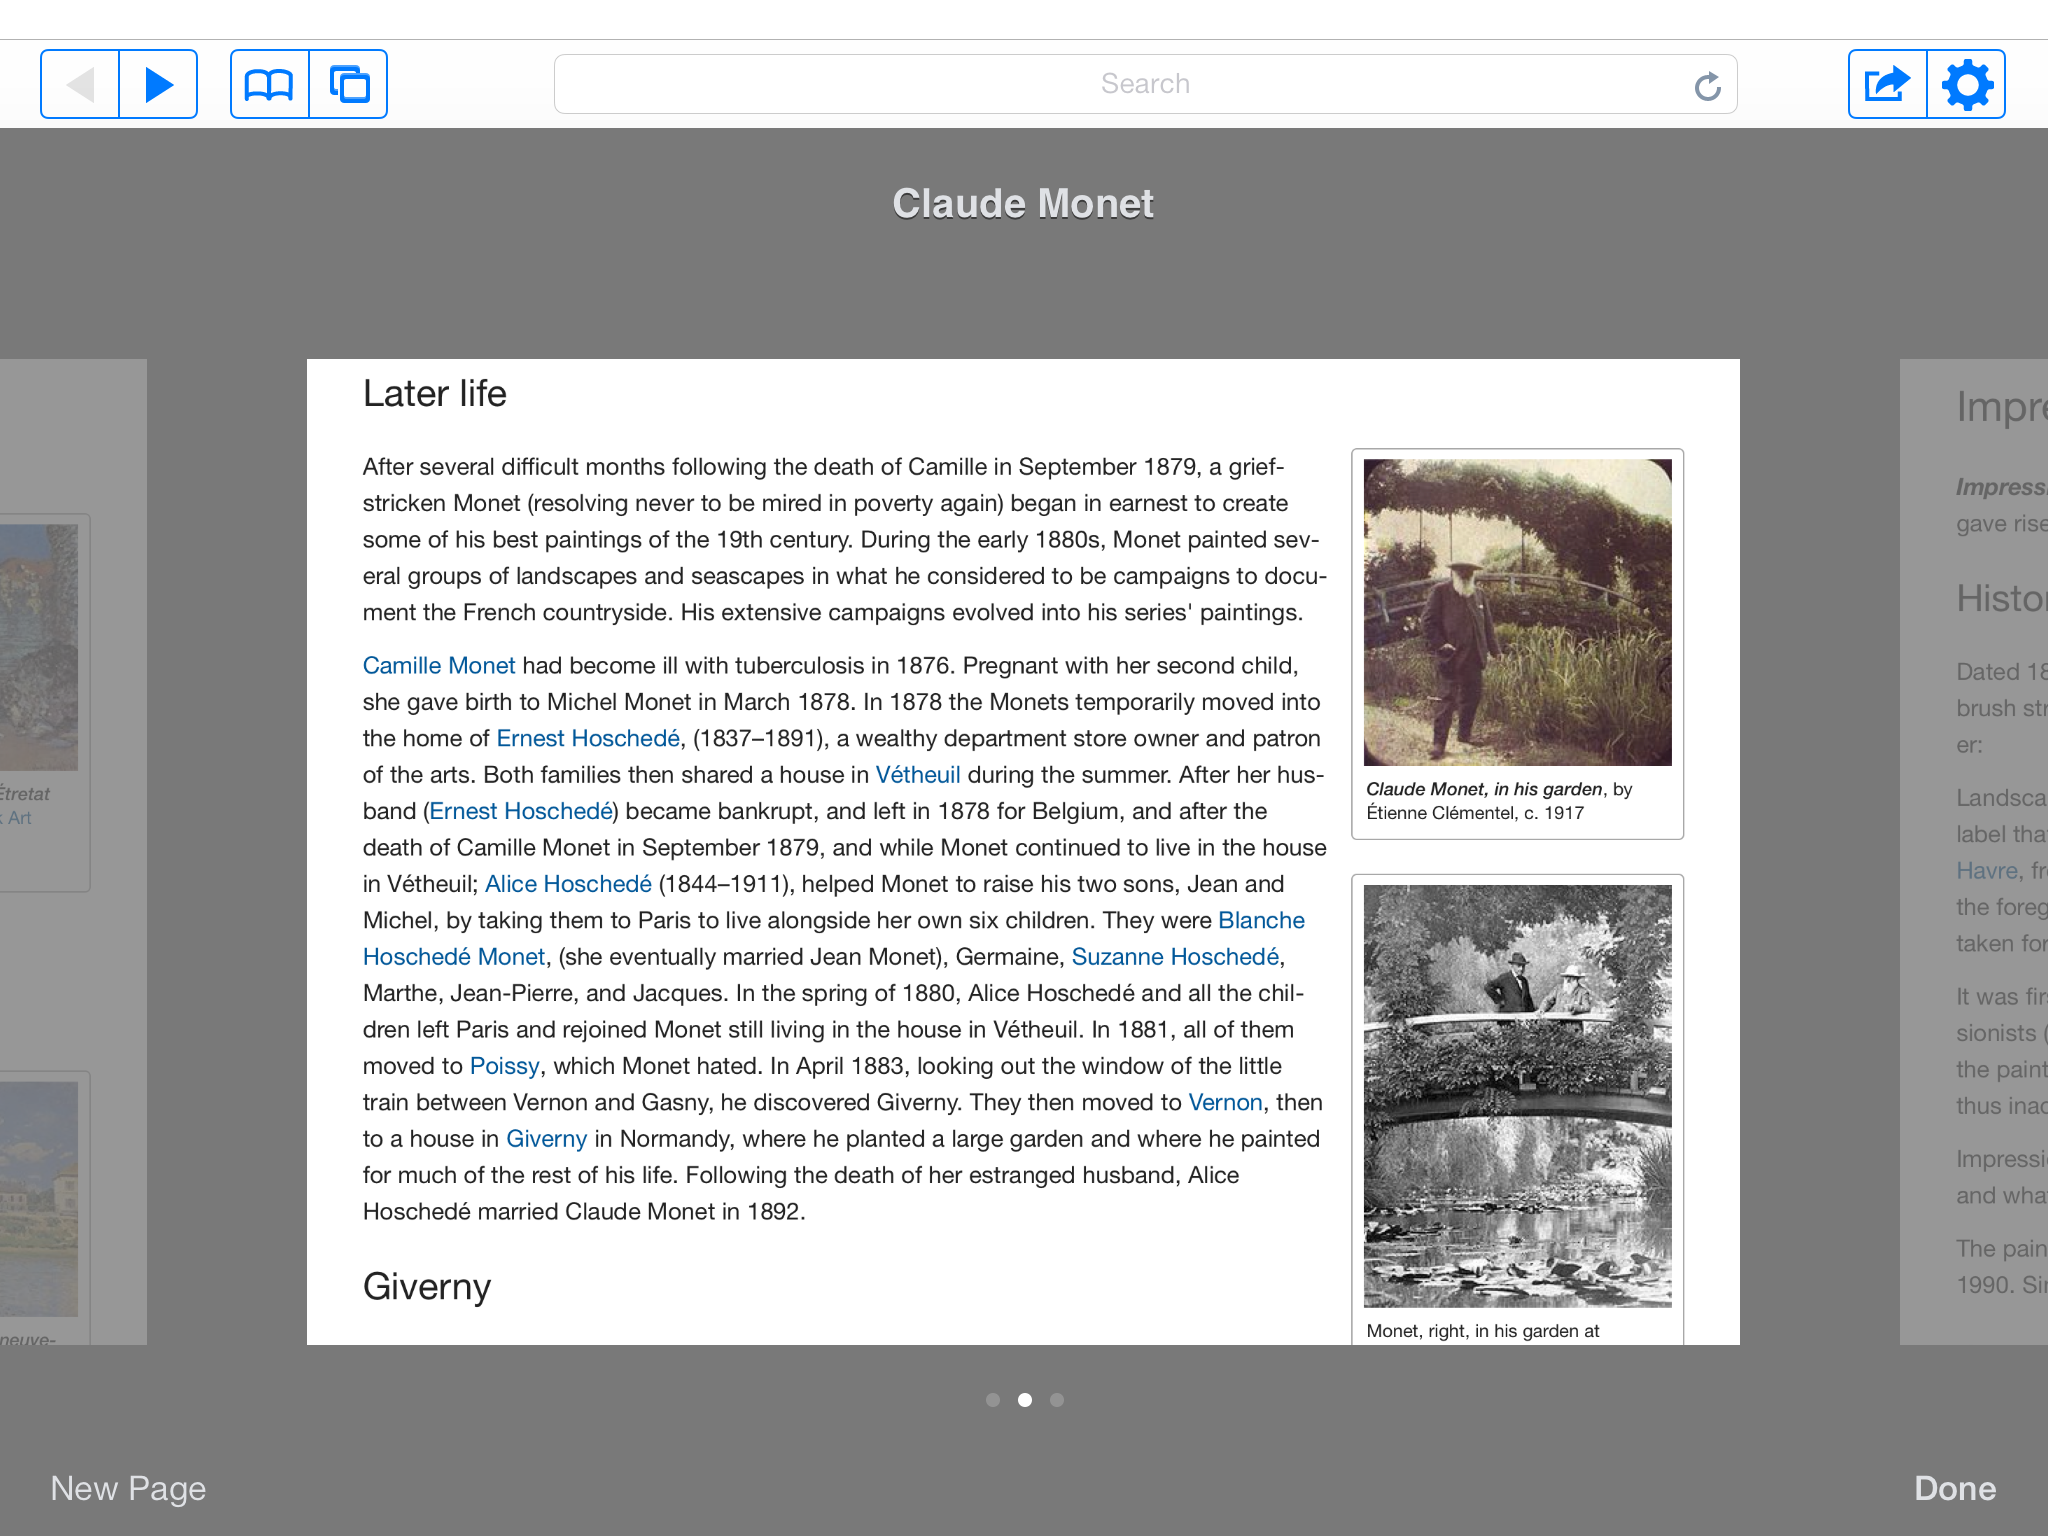Open the color photo of Monet in garden
2048x1536 pixels.
coord(1517,612)
